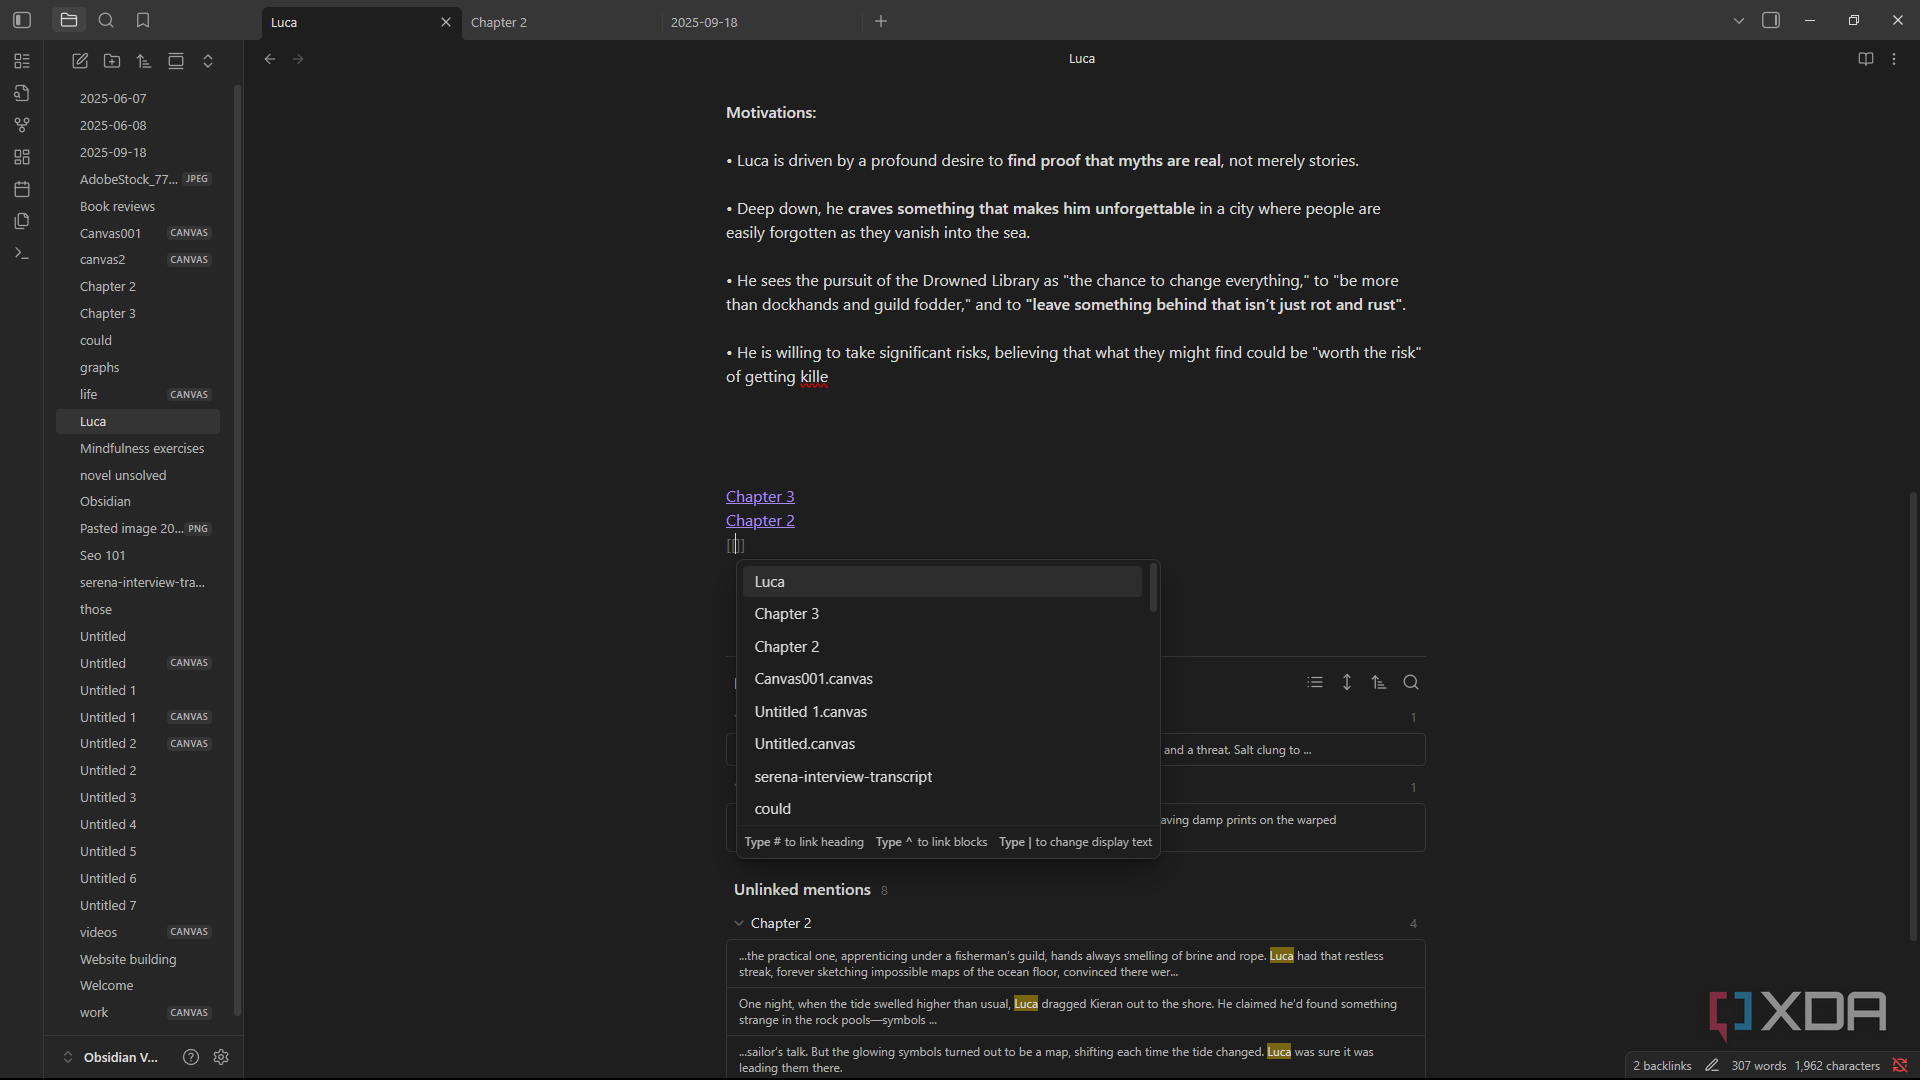1920x1080 pixels.
Task: Toggle the left sidebar
Action: (x=22, y=20)
